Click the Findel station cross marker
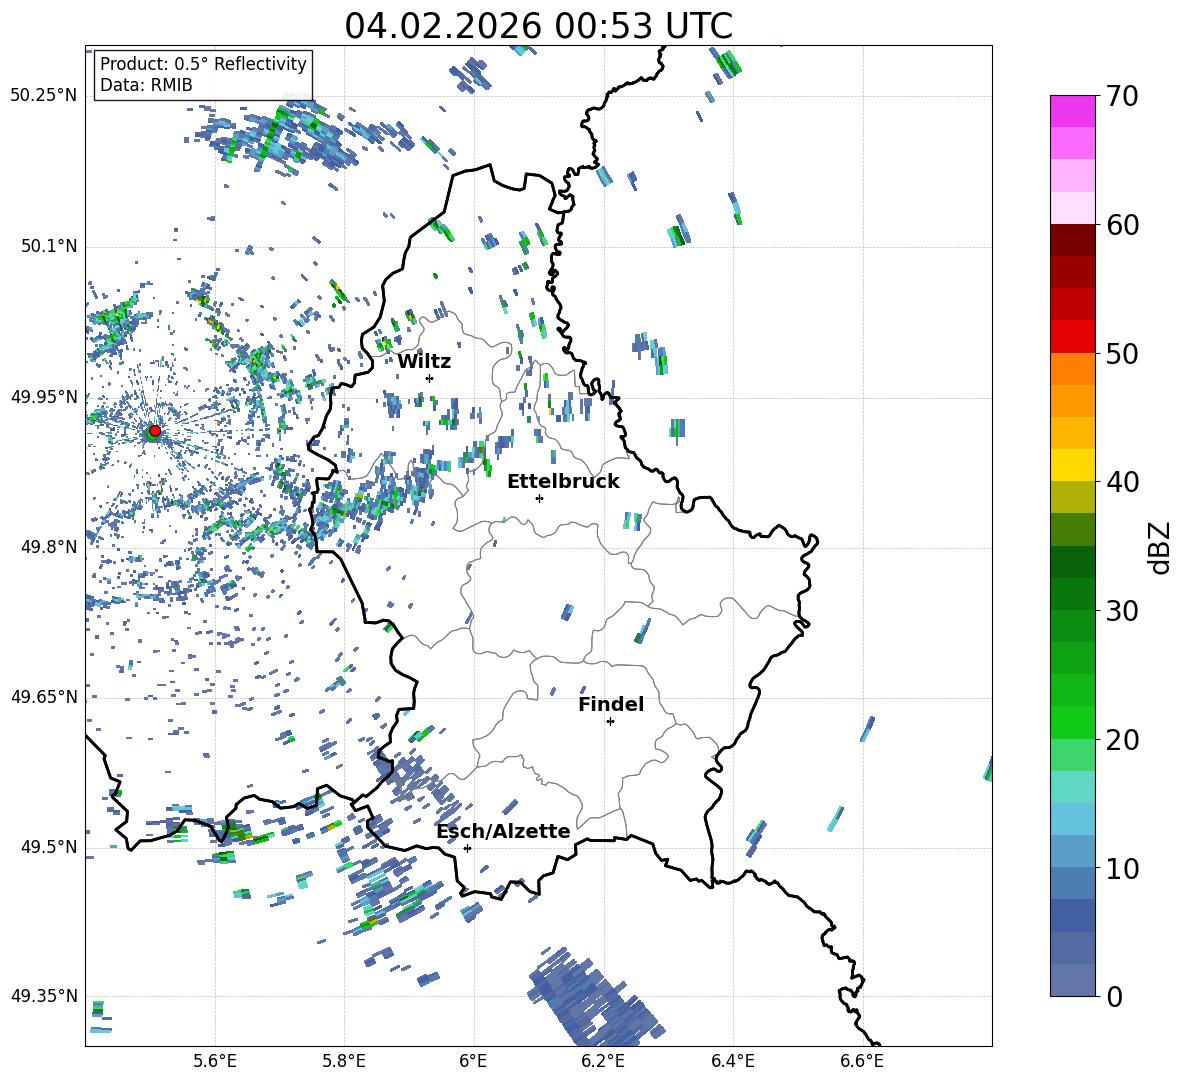Image resolution: width=1184 pixels, height=1081 pixels. click(610, 722)
